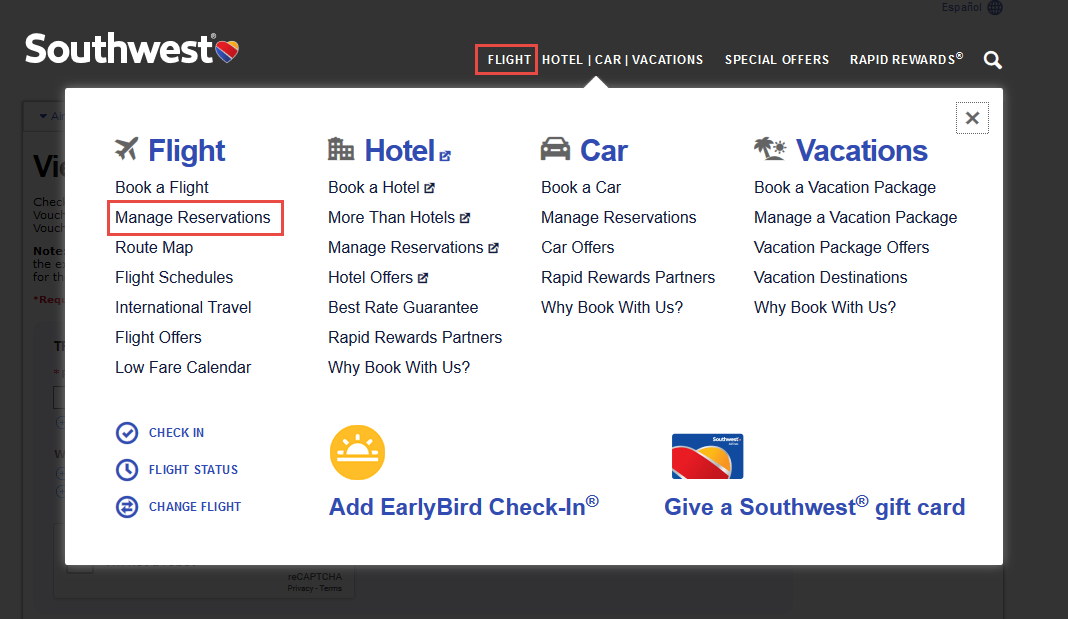
Task: Open VACATIONS navigation menu item
Action: click(668, 60)
